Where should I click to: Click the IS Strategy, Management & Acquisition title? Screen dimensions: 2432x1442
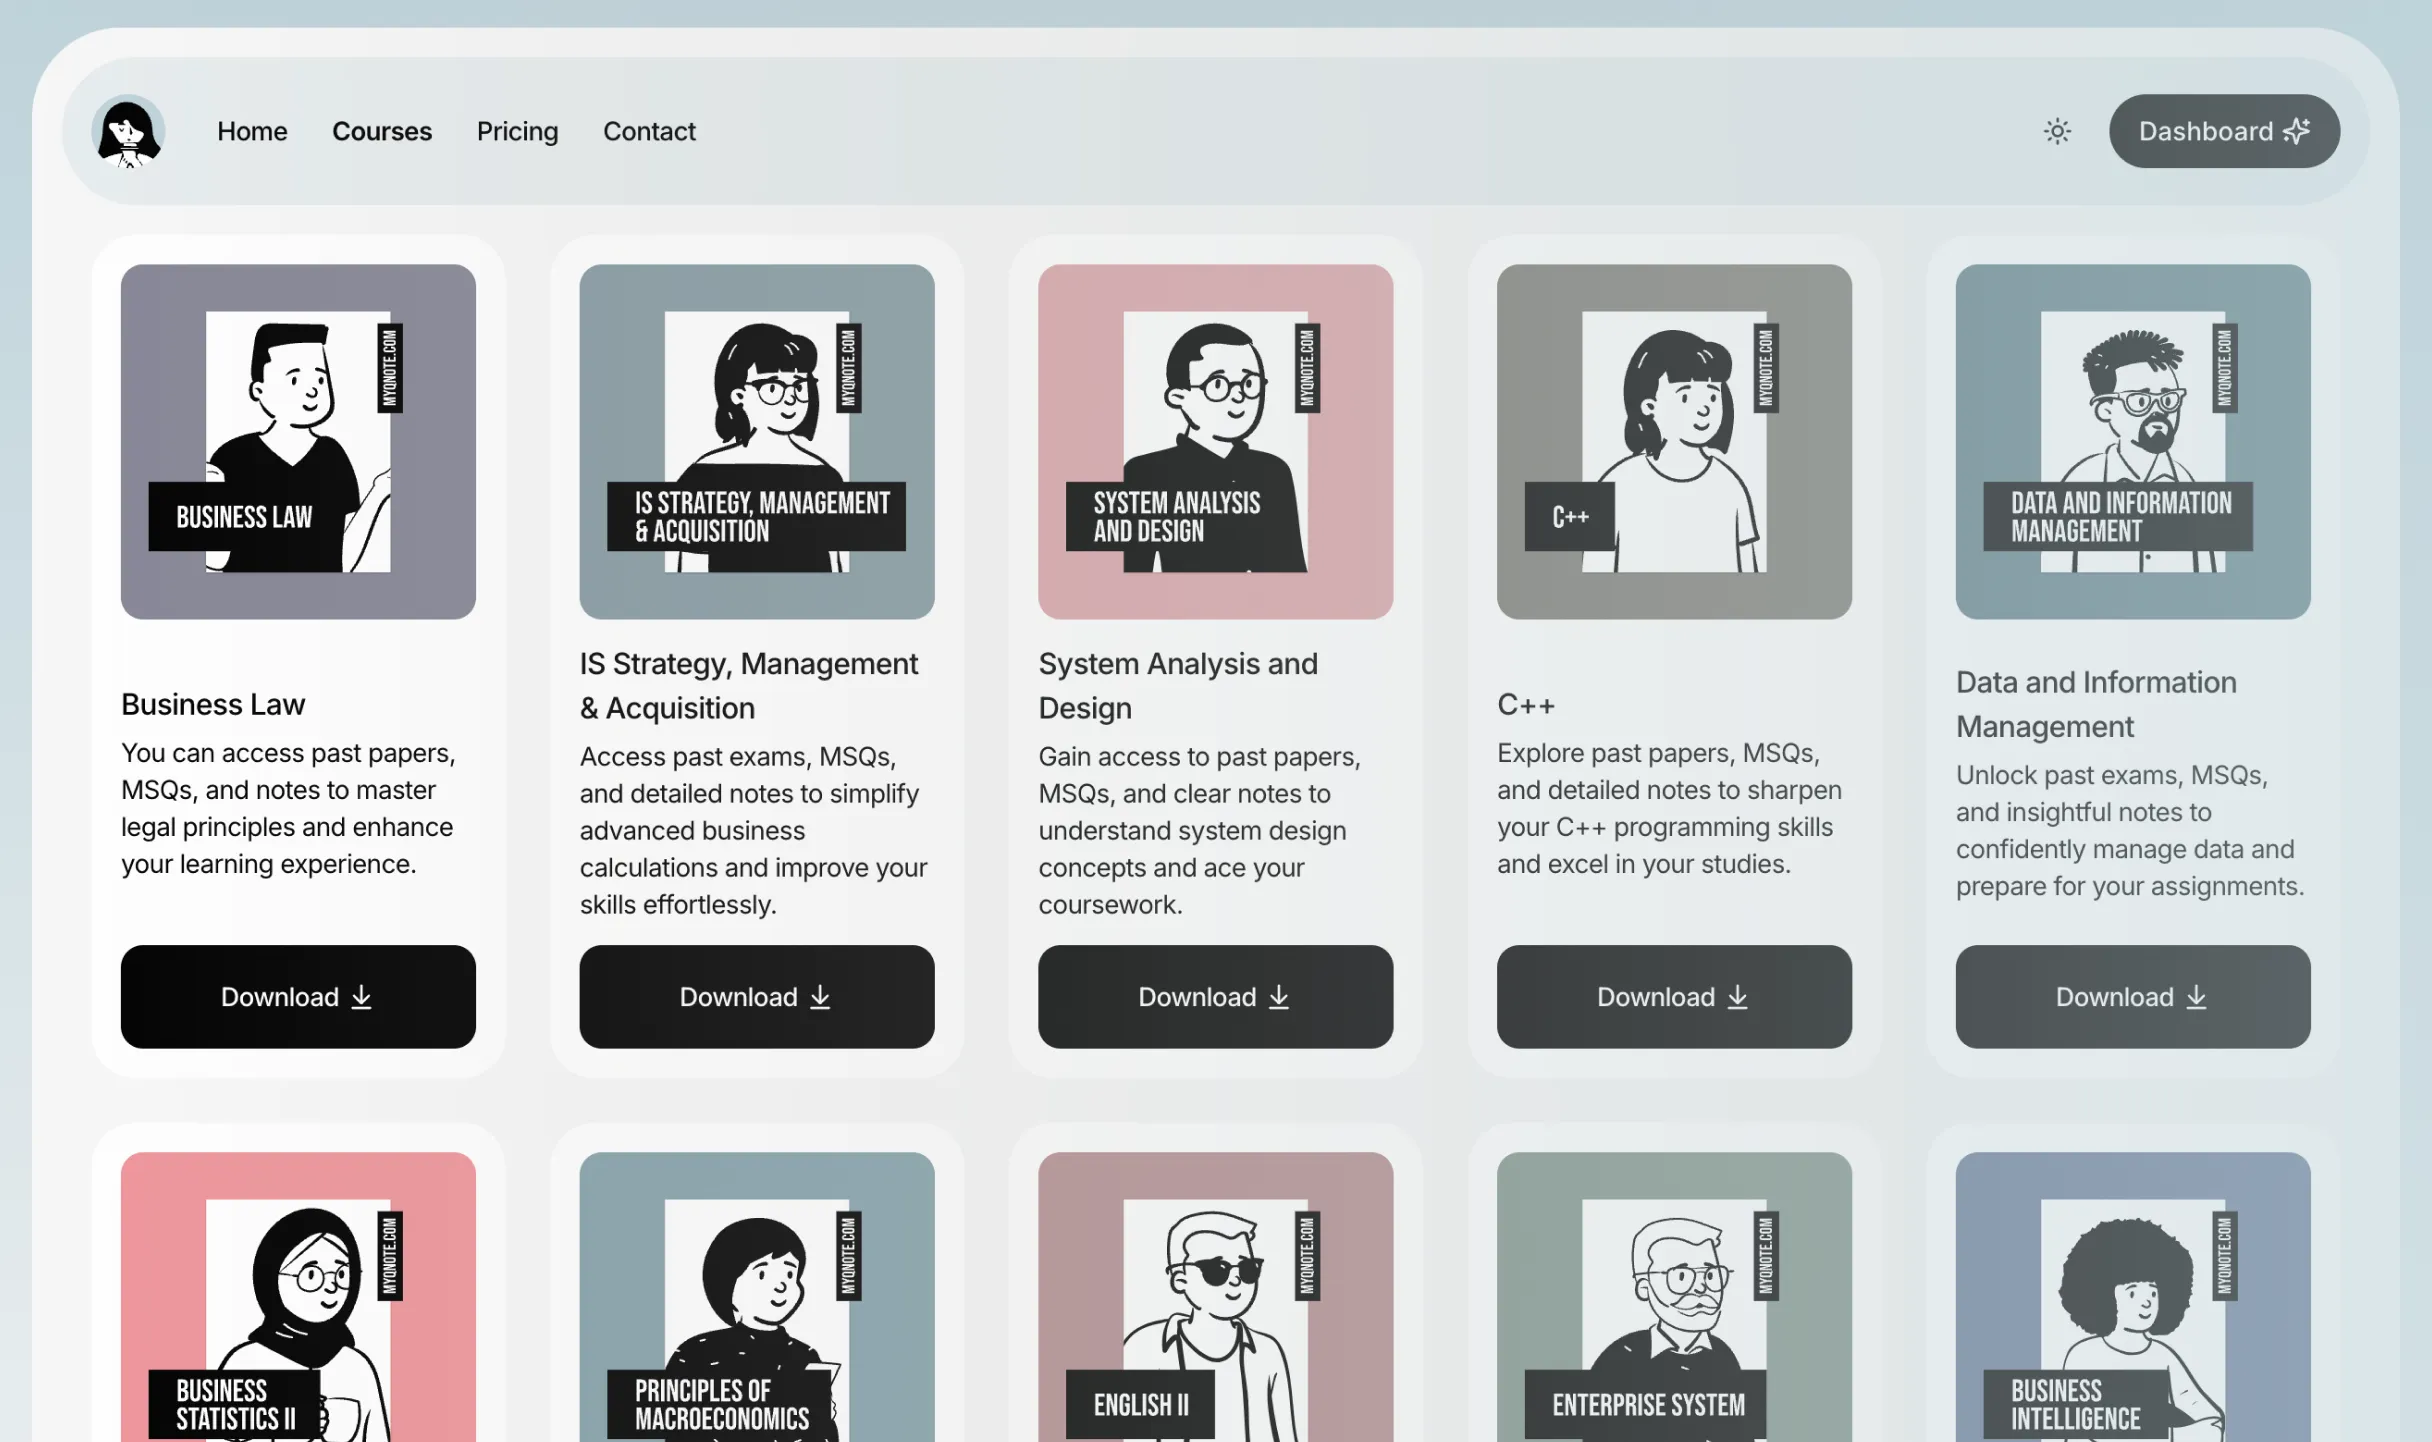coord(748,686)
